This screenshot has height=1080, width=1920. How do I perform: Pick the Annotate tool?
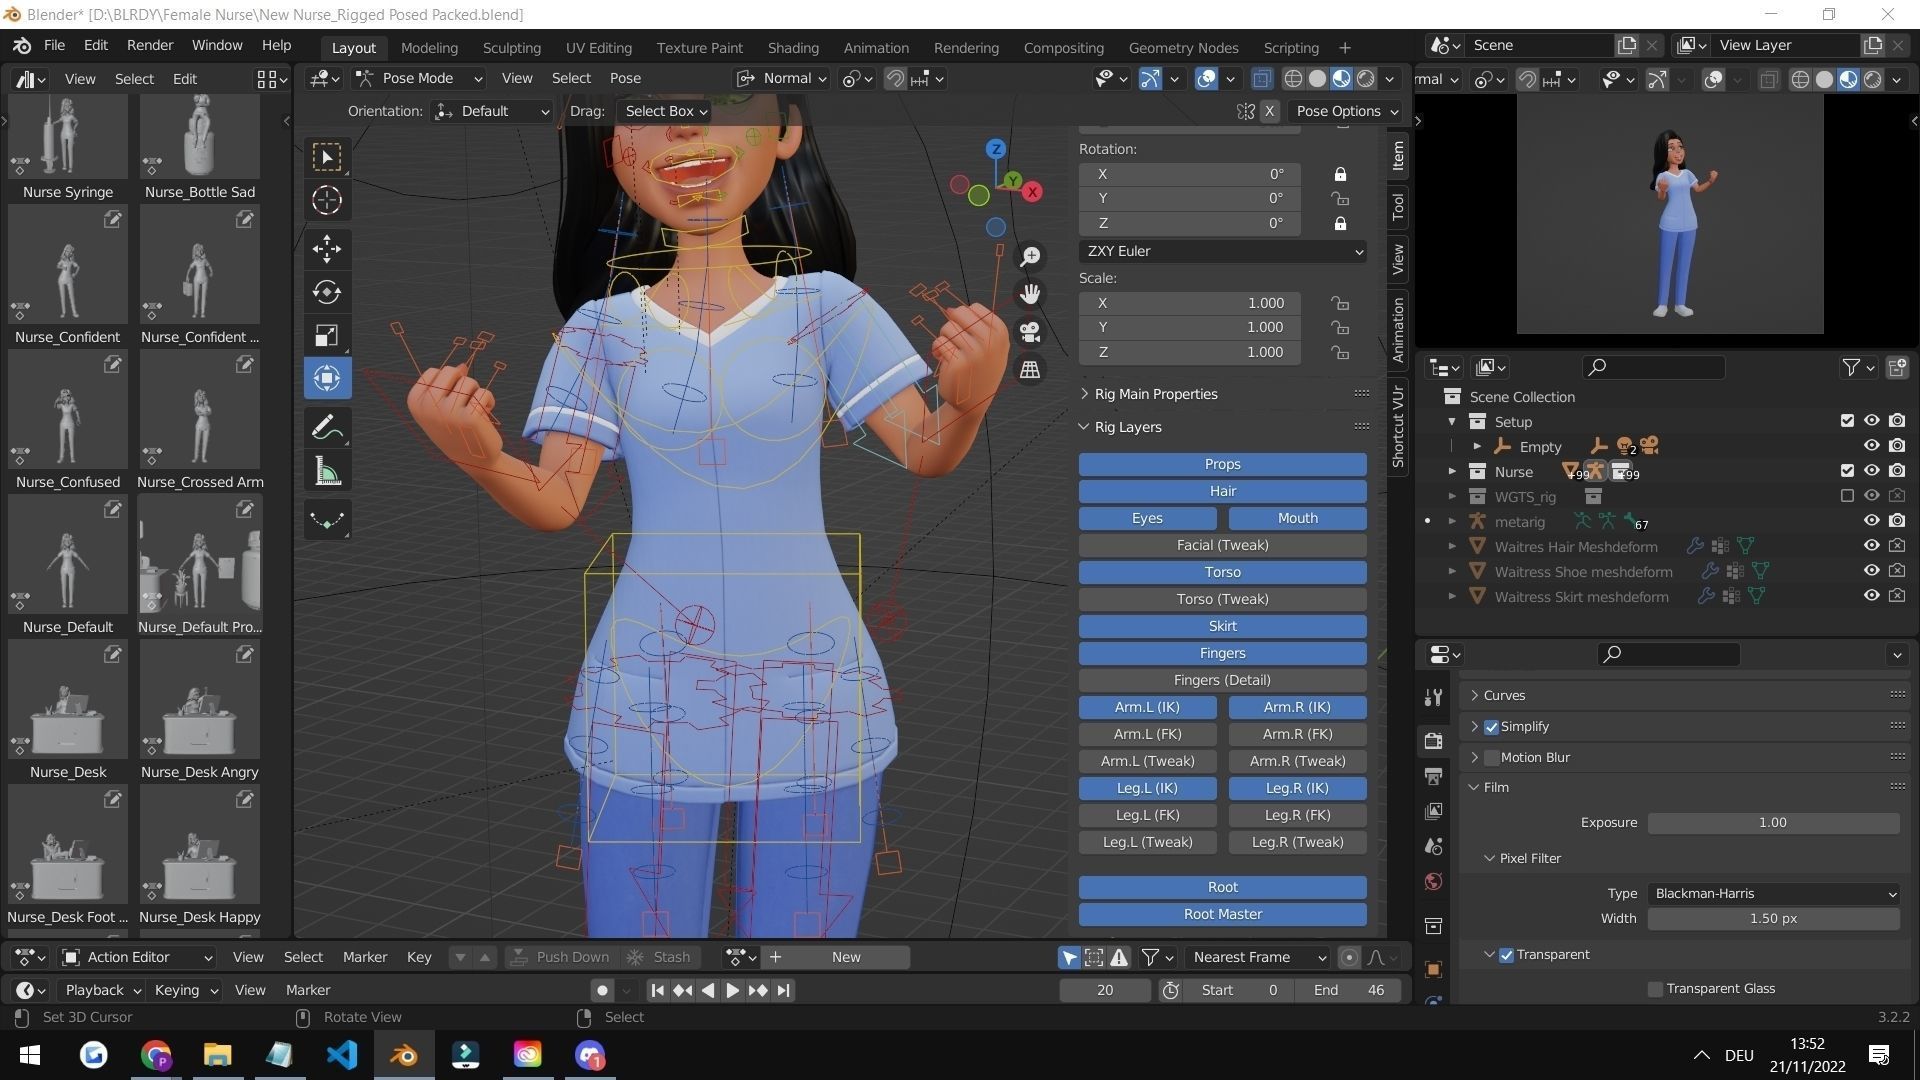pyautogui.click(x=327, y=428)
